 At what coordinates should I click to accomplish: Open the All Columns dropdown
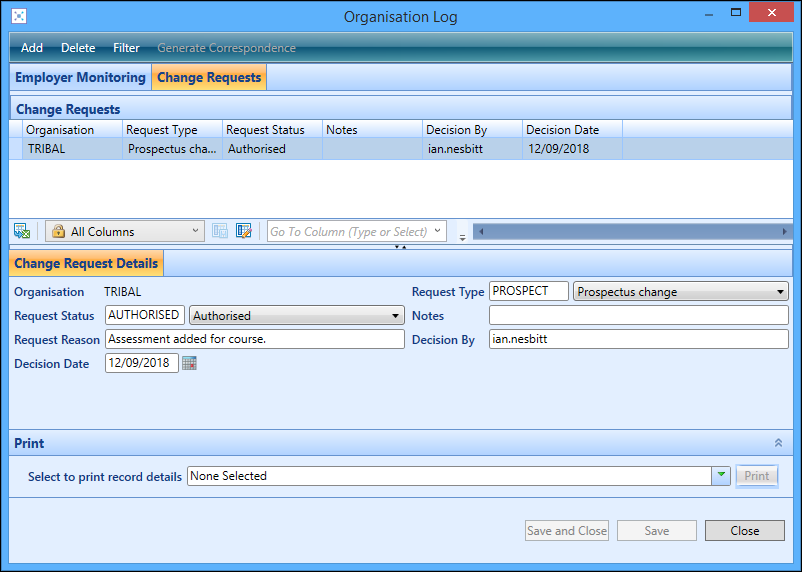pyautogui.click(x=195, y=231)
